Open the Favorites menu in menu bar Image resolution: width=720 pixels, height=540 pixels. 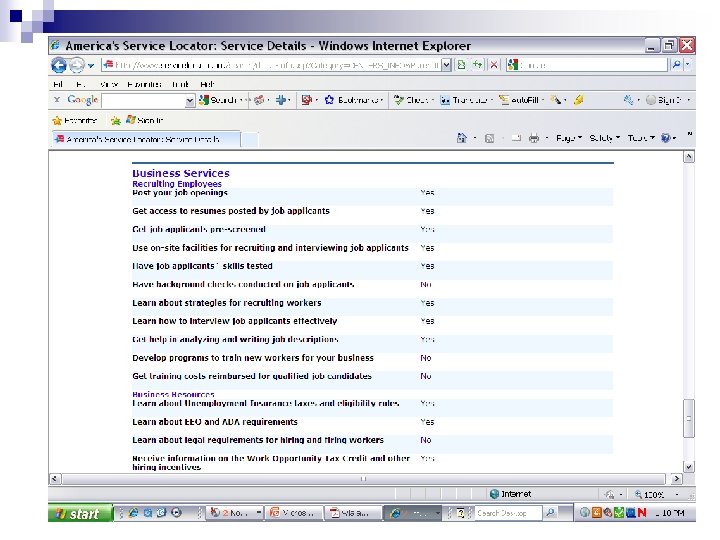[x=144, y=84]
